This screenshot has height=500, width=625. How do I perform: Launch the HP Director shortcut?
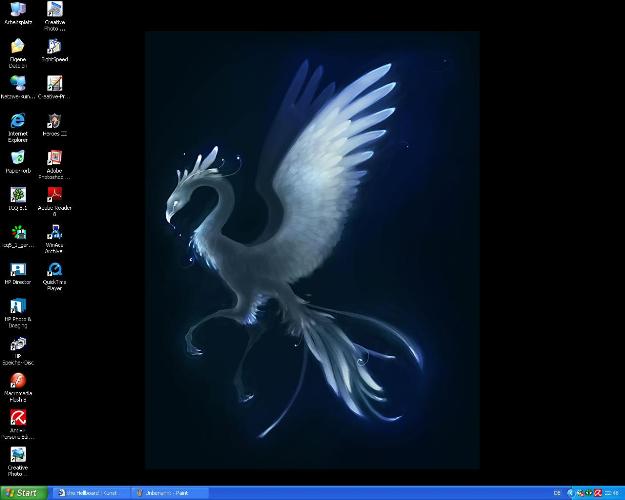tap(18, 269)
